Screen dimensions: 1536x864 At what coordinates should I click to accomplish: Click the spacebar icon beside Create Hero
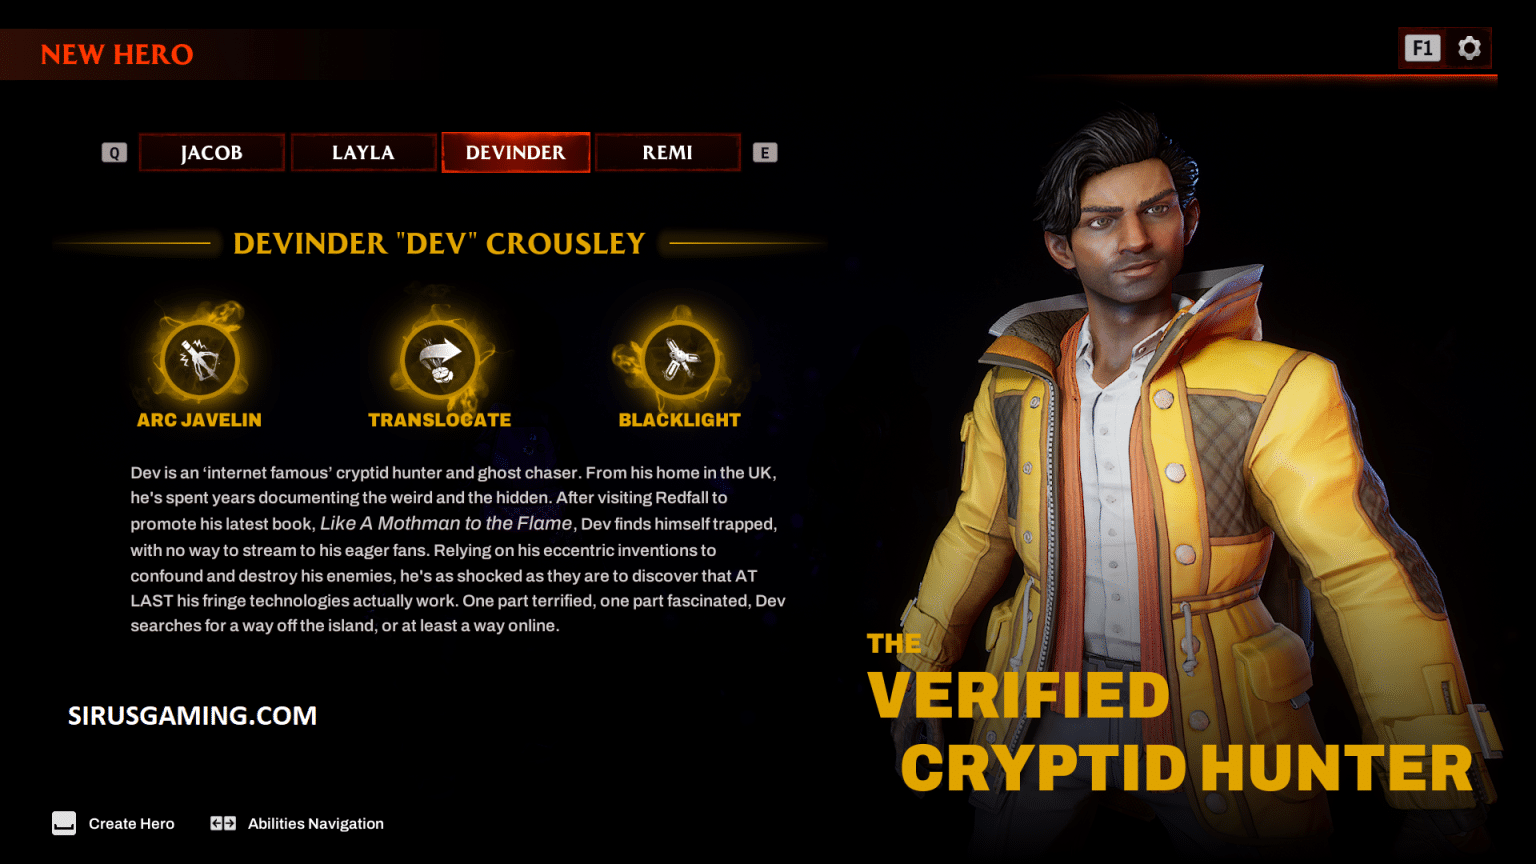tap(64, 824)
